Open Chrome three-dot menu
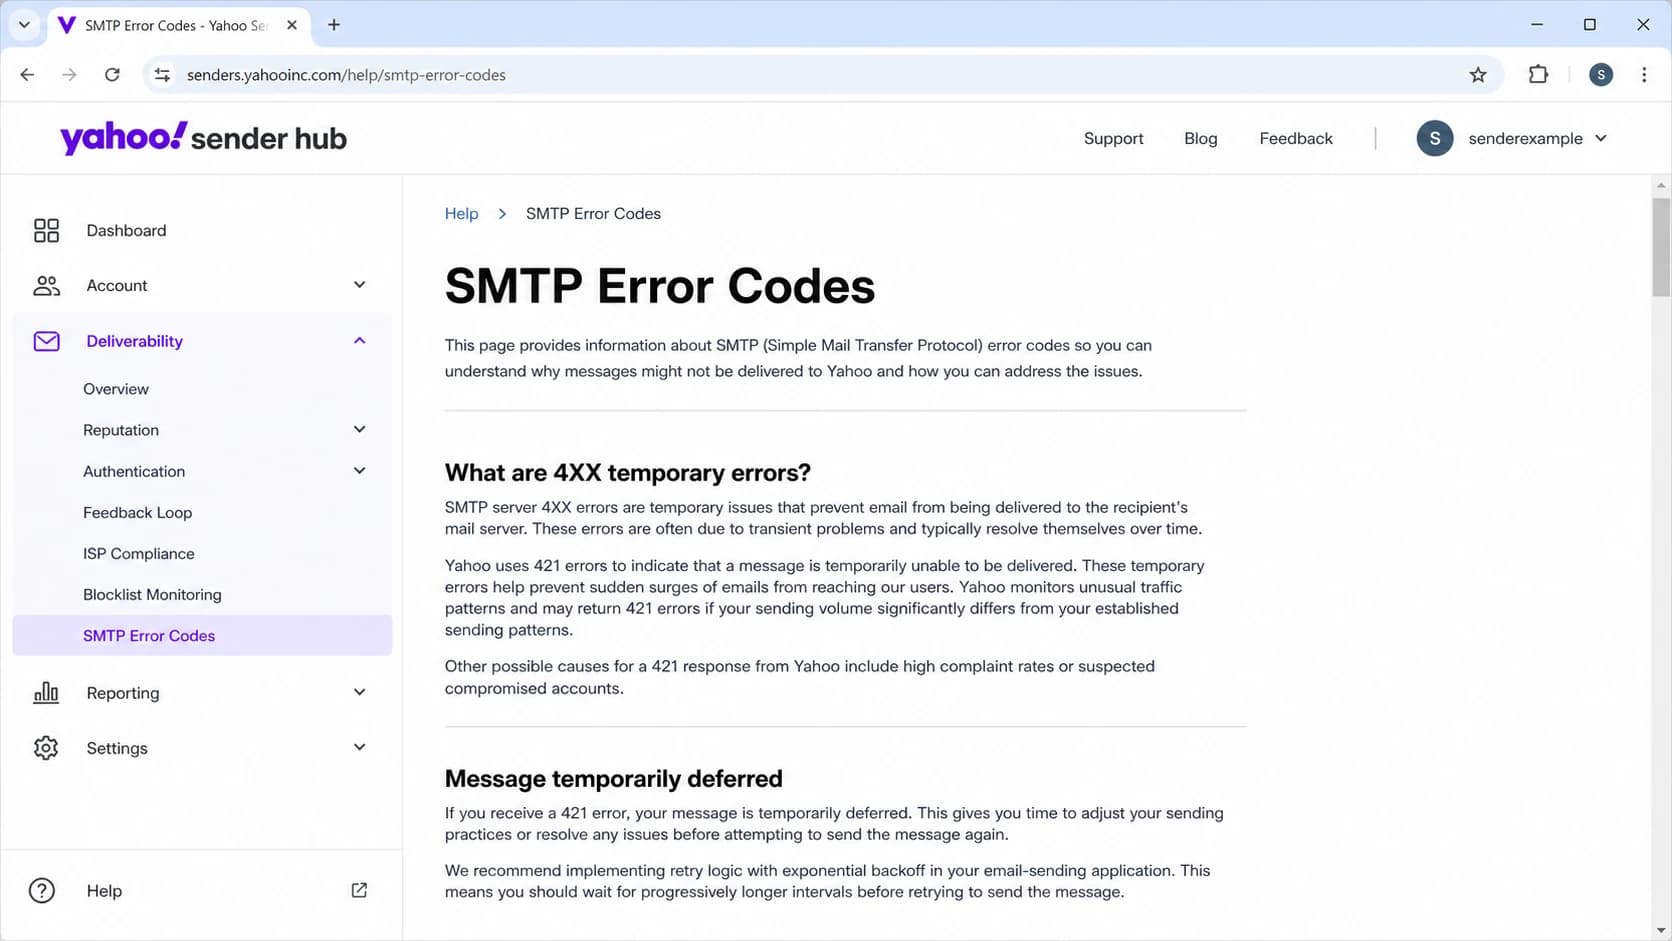Image resolution: width=1672 pixels, height=941 pixels. [x=1644, y=75]
